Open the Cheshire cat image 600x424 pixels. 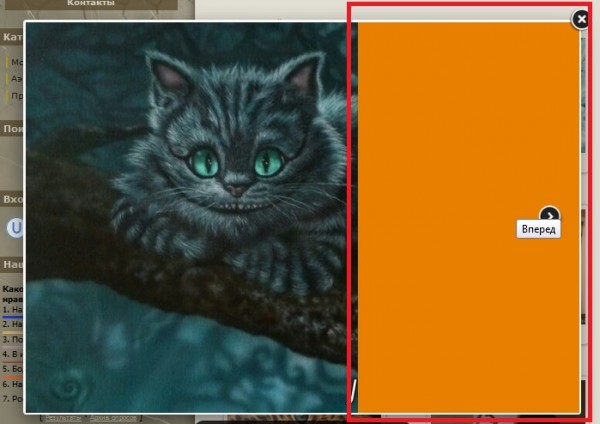[191, 217]
